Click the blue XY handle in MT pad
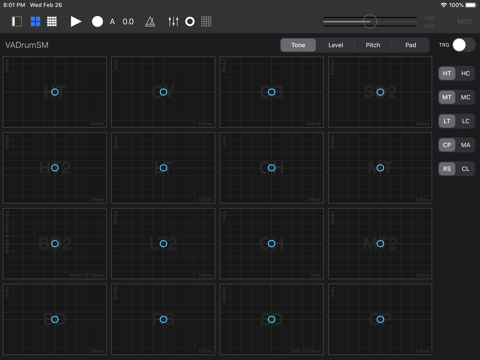This screenshot has width=480, height=360. [x=380, y=168]
